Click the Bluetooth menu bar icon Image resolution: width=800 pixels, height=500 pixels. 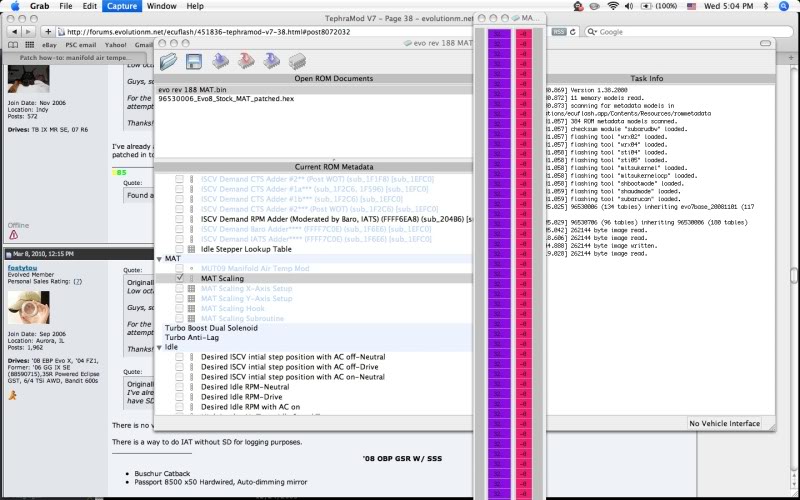click(x=766, y=6)
